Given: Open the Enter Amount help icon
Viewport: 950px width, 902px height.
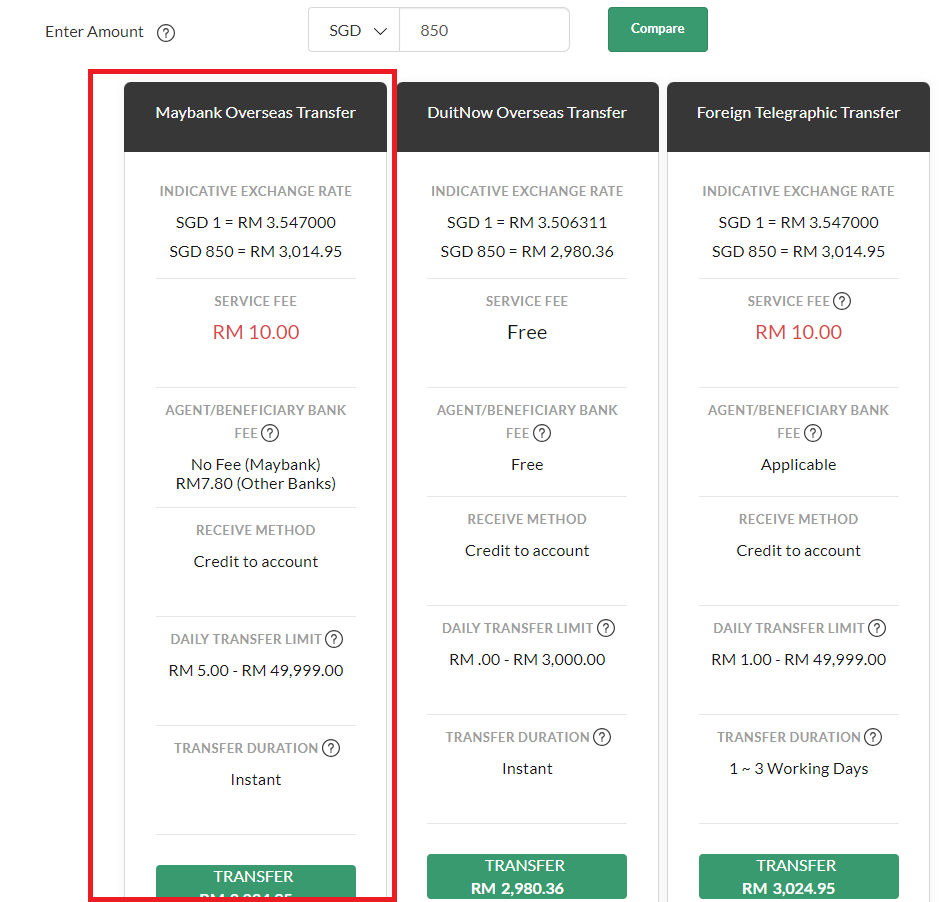Looking at the screenshot, I should coord(165,33).
